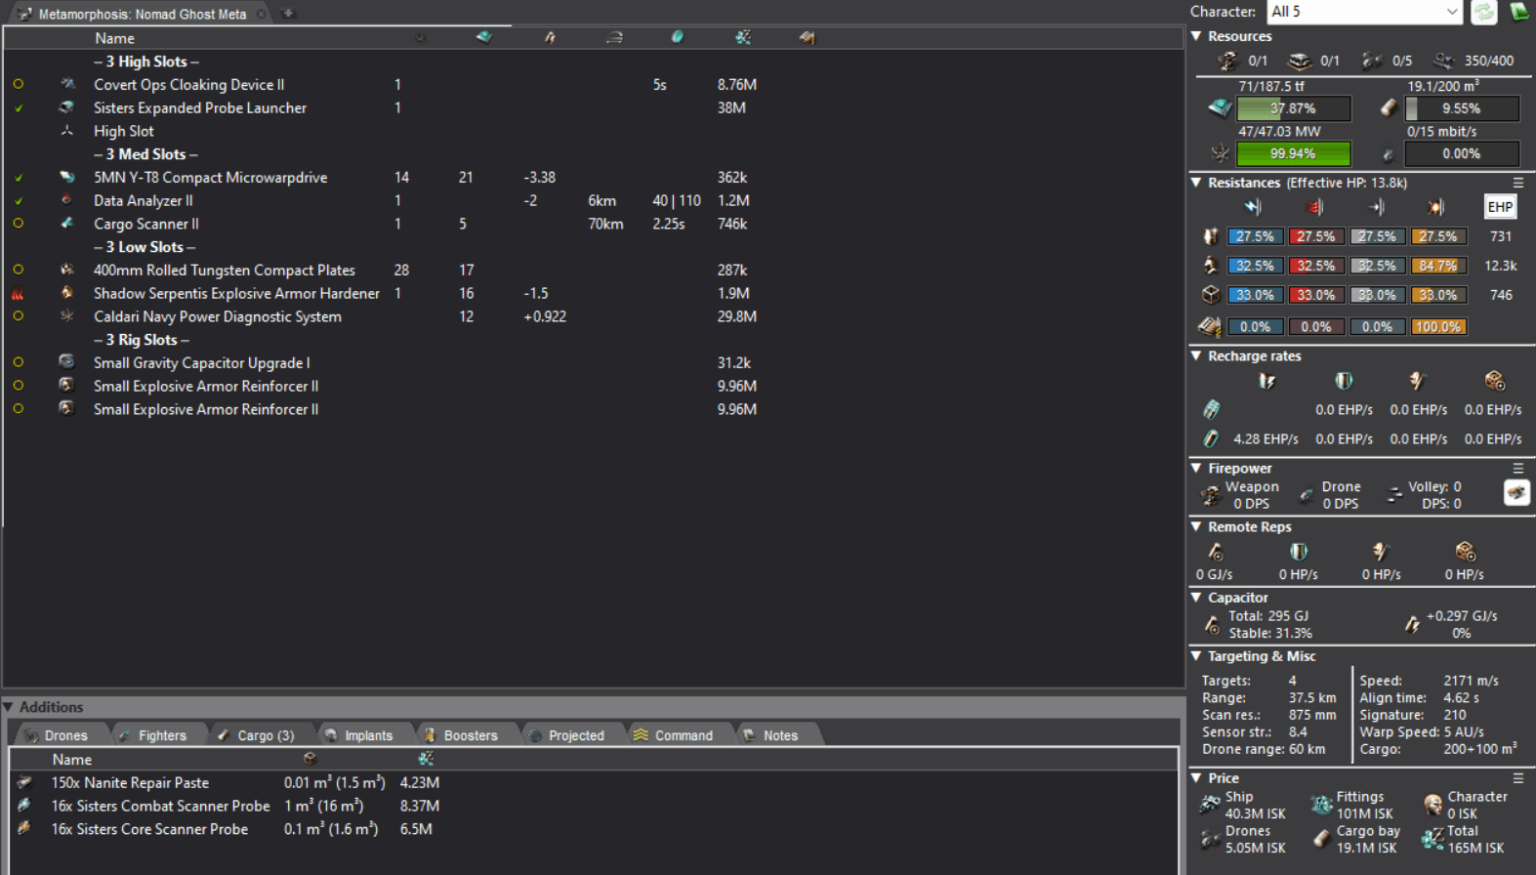Click the shield row icon in Resistances
This screenshot has width=1536, height=875.
tap(1211, 237)
